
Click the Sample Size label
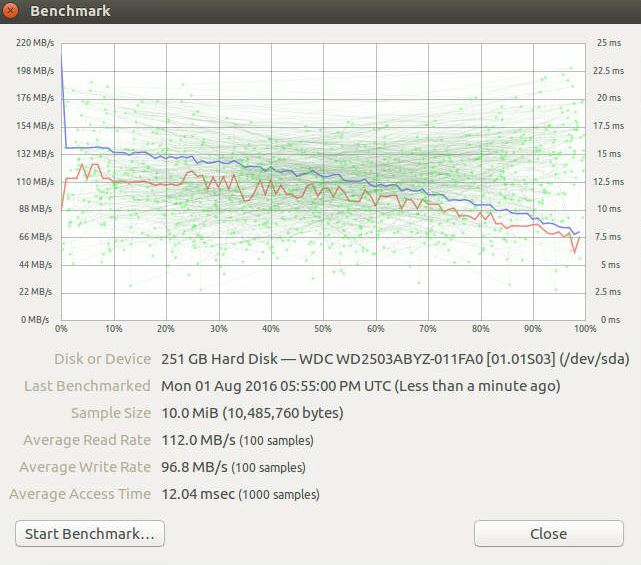pyautogui.click(x=111, y=413)
